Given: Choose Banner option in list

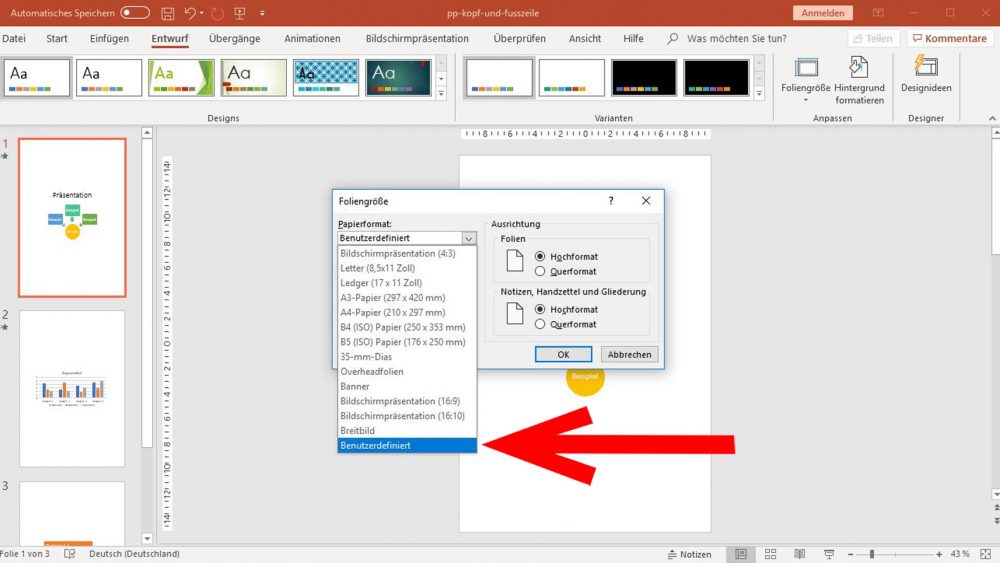Looking at the screenshot, I should click(407, 386).
